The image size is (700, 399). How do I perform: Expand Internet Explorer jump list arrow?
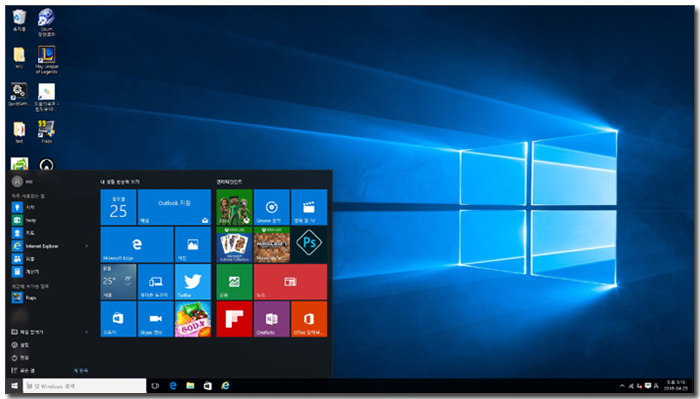[x=87, y=246]
